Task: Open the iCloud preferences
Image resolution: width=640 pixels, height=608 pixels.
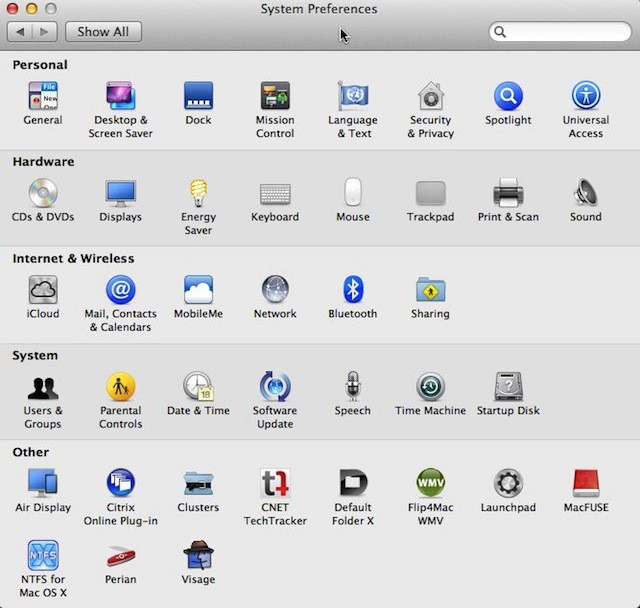Action: tap(43, 290)
